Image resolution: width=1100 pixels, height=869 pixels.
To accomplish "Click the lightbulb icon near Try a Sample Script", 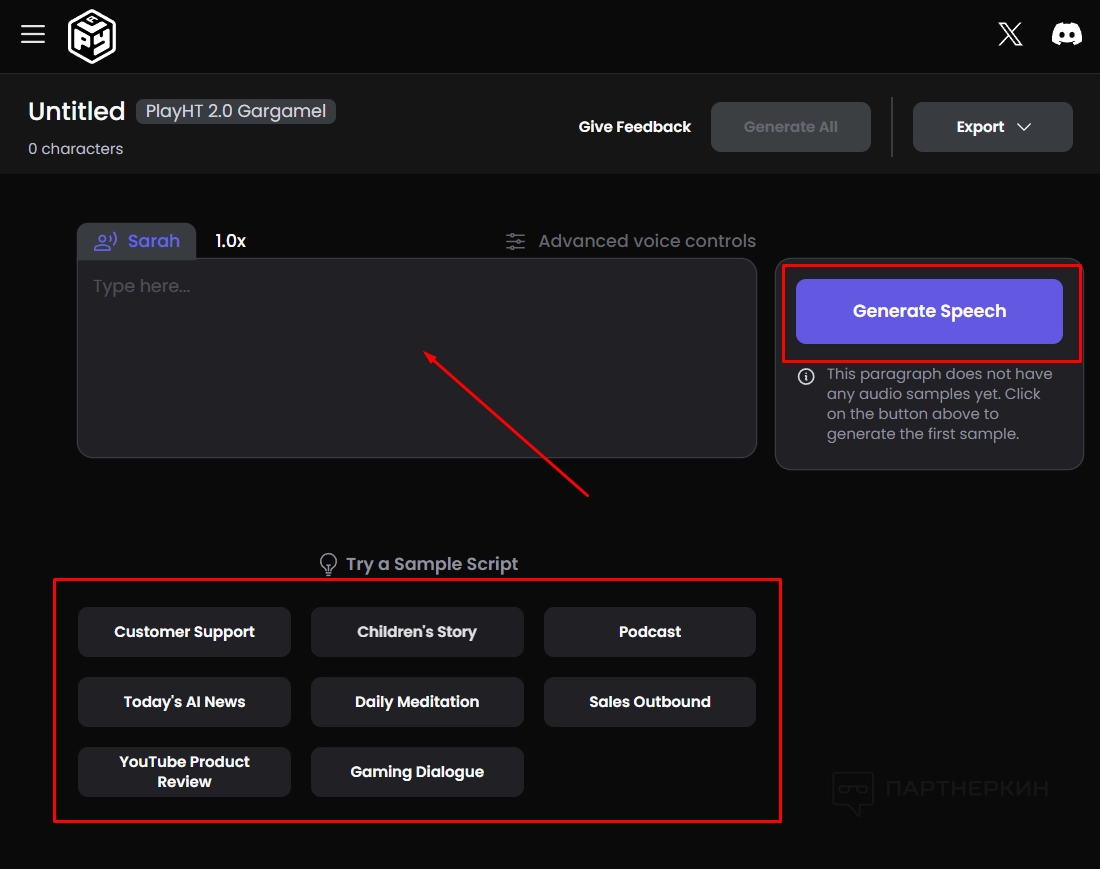I will click(x=328, y=564).
